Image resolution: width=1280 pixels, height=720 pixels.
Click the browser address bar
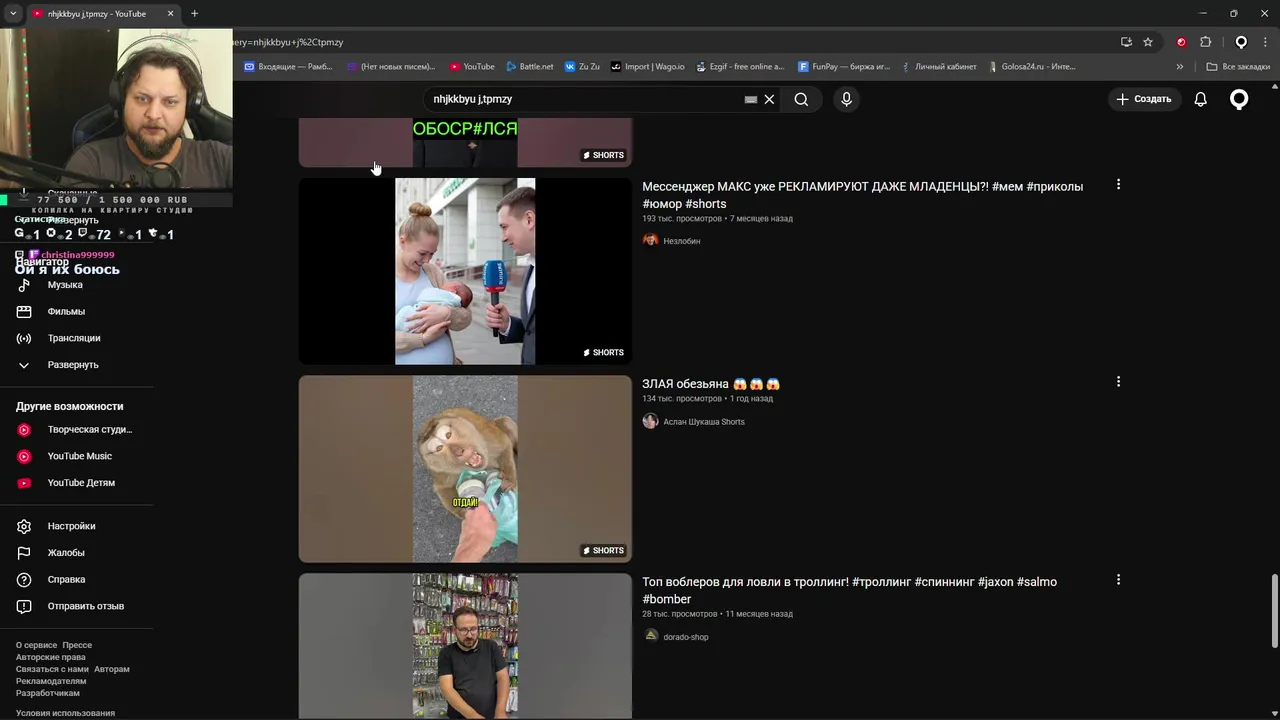coord(670,42)
